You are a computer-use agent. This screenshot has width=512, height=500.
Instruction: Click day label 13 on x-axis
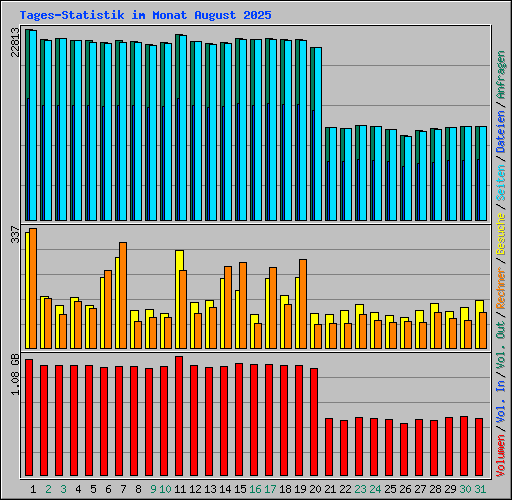click(x=210, y=489)
